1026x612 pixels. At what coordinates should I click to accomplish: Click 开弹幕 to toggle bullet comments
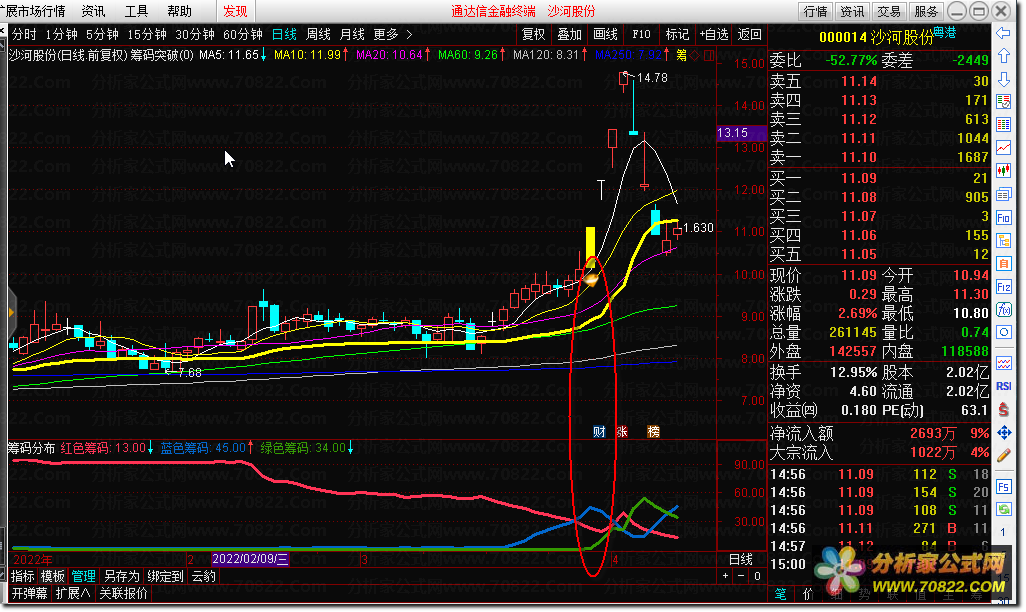pyautogui.click(x=29, y=593)
